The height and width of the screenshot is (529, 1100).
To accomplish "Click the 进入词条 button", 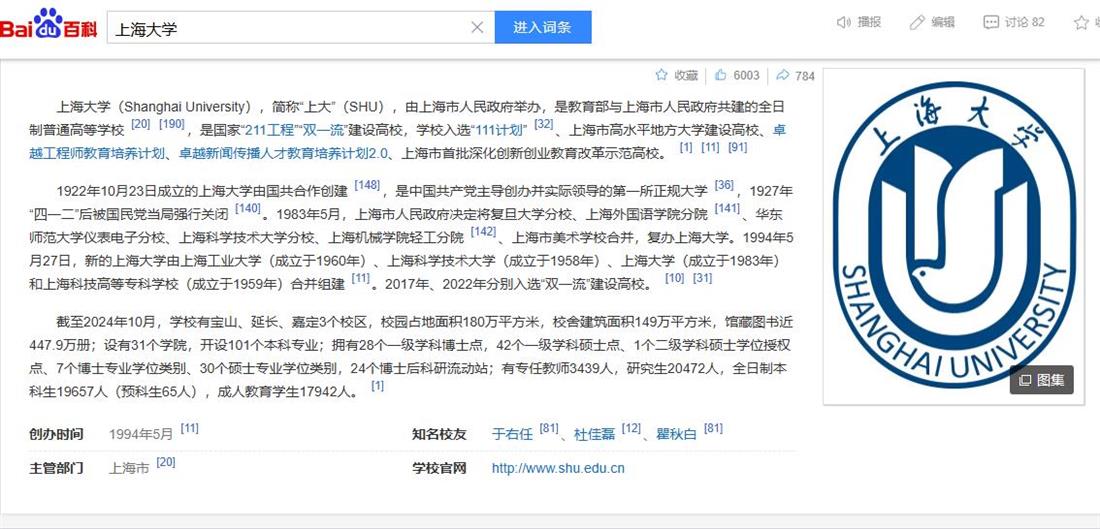I will pos(542,27).
